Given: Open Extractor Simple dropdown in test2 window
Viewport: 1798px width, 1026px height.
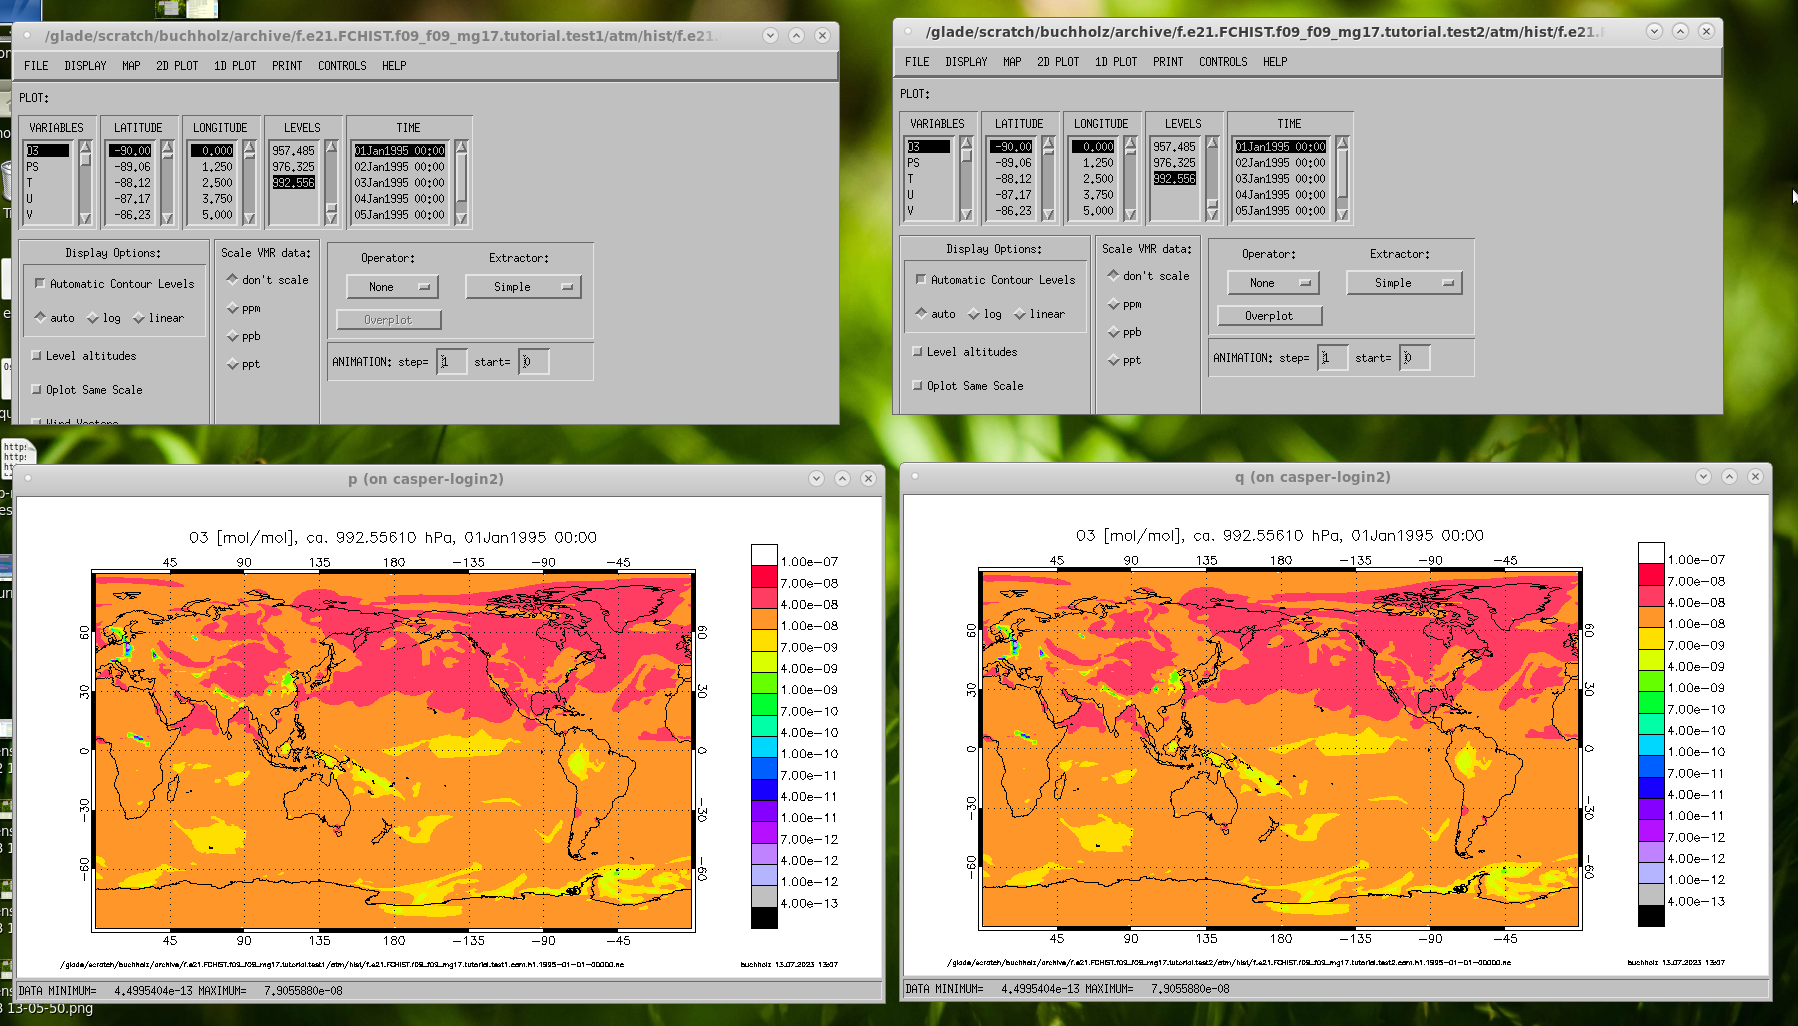Looking at the screenshot, I should [x=1404, y=283].
